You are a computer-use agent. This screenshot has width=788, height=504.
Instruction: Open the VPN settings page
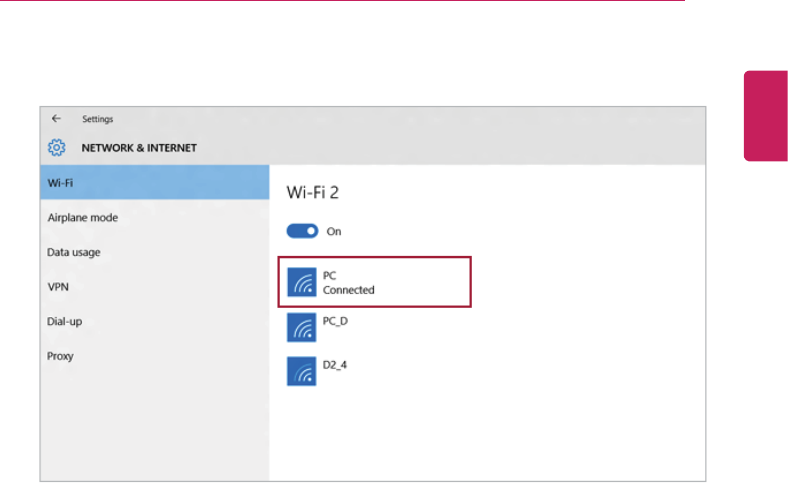coord(58,287)
